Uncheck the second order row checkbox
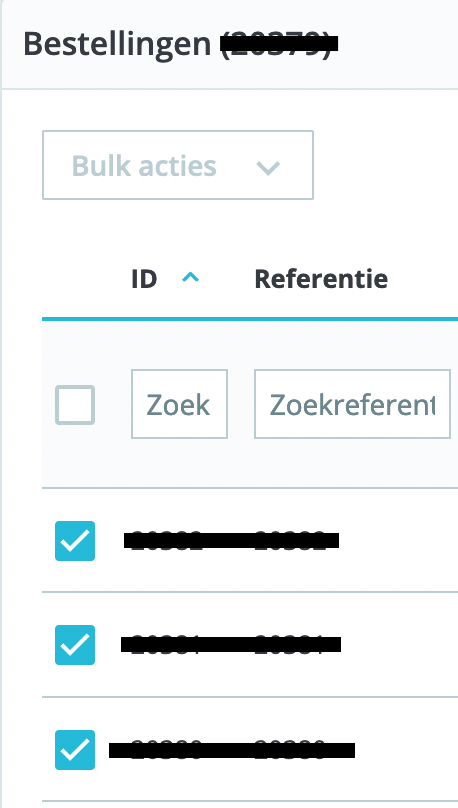This screenshot has height=808, width=458. [x=75, y=645]
